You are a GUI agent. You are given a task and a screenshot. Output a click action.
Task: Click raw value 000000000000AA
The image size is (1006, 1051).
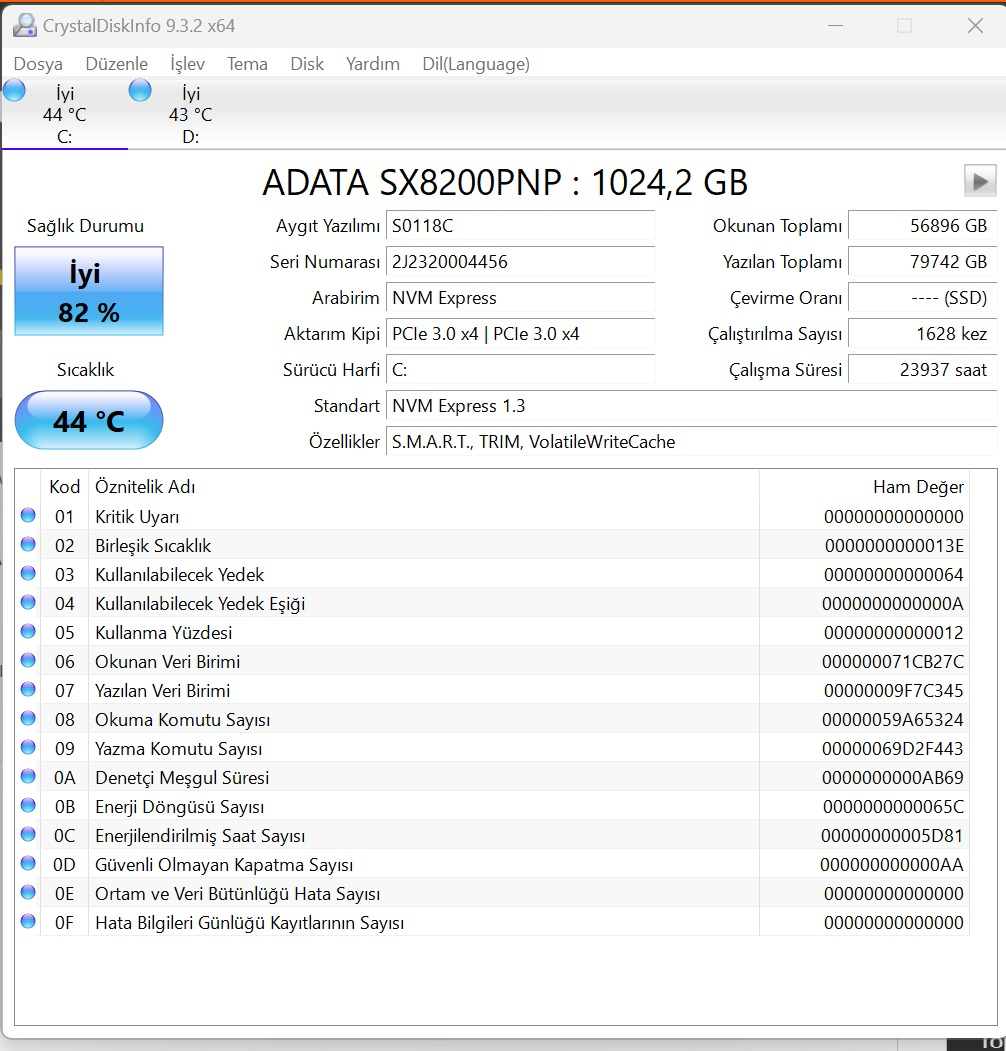[x=892, y=865]
